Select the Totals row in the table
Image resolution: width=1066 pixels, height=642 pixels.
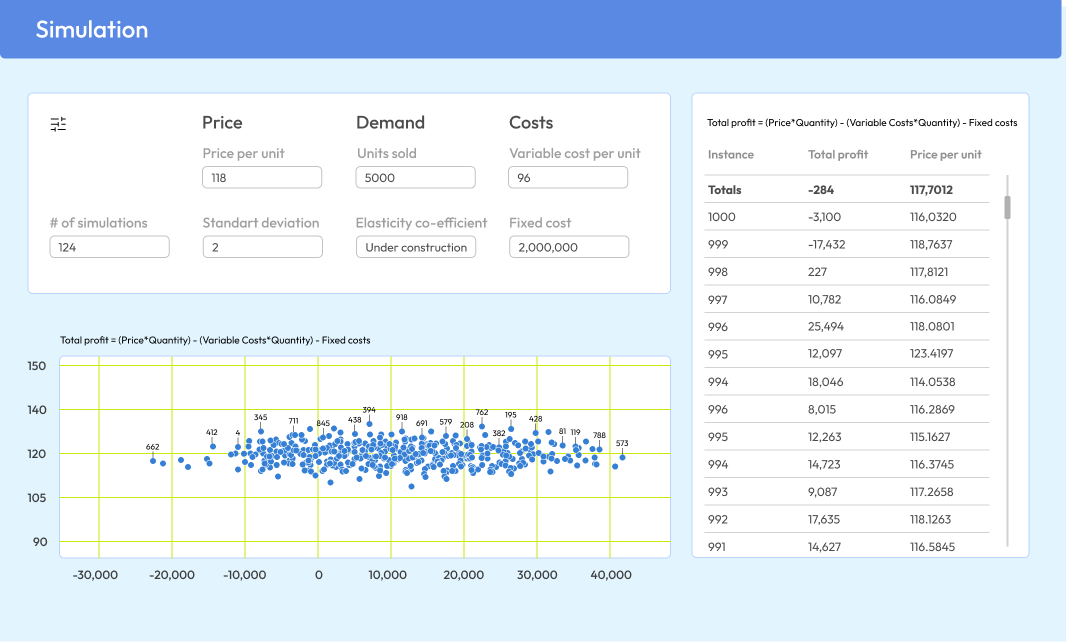click(847, 190)
